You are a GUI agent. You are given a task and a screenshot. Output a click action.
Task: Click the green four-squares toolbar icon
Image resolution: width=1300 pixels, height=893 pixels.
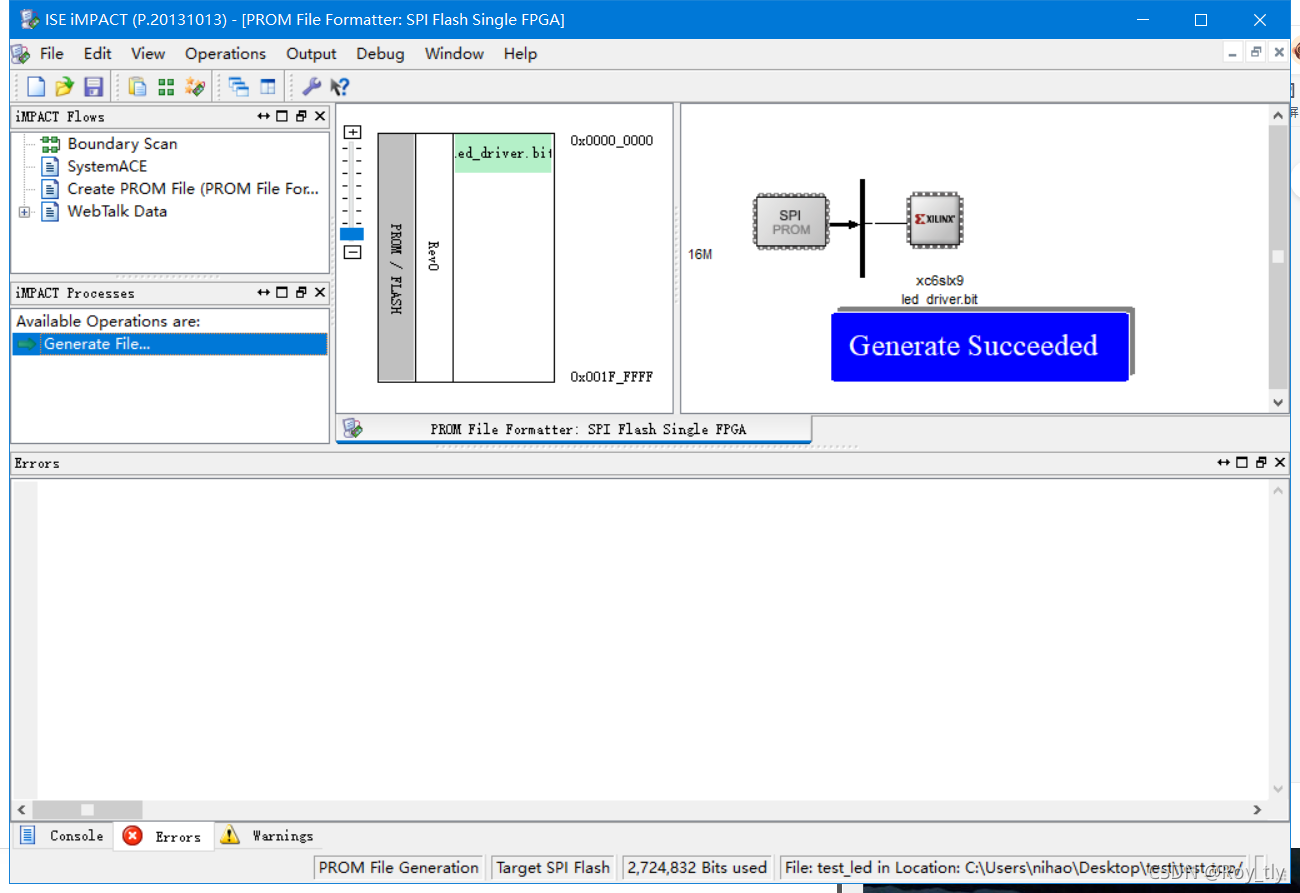[166, 87]
